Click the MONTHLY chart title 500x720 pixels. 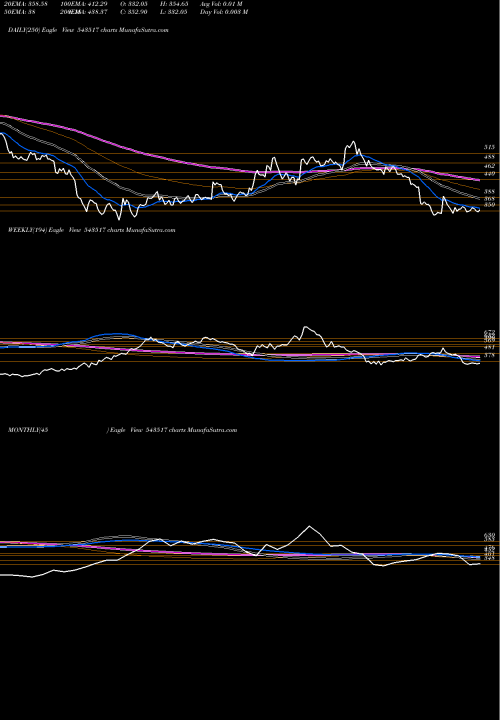[122, 430]
